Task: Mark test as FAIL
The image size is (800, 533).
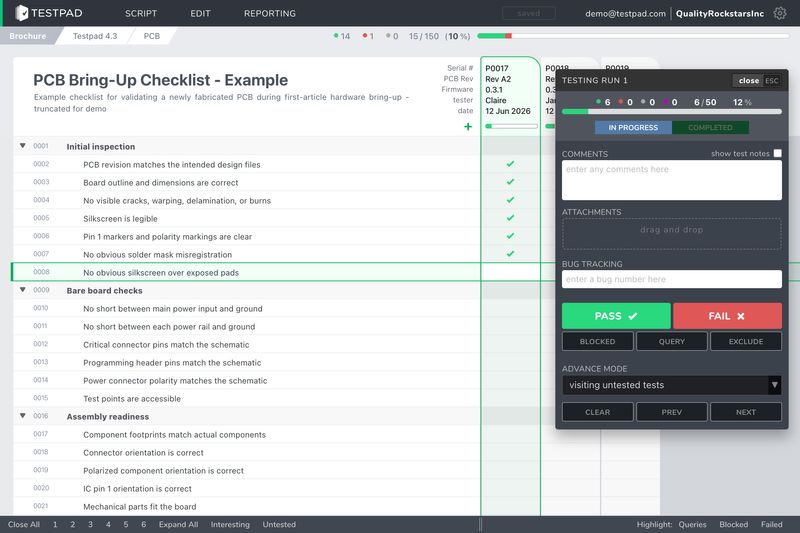Action: [x=727, y=316]
